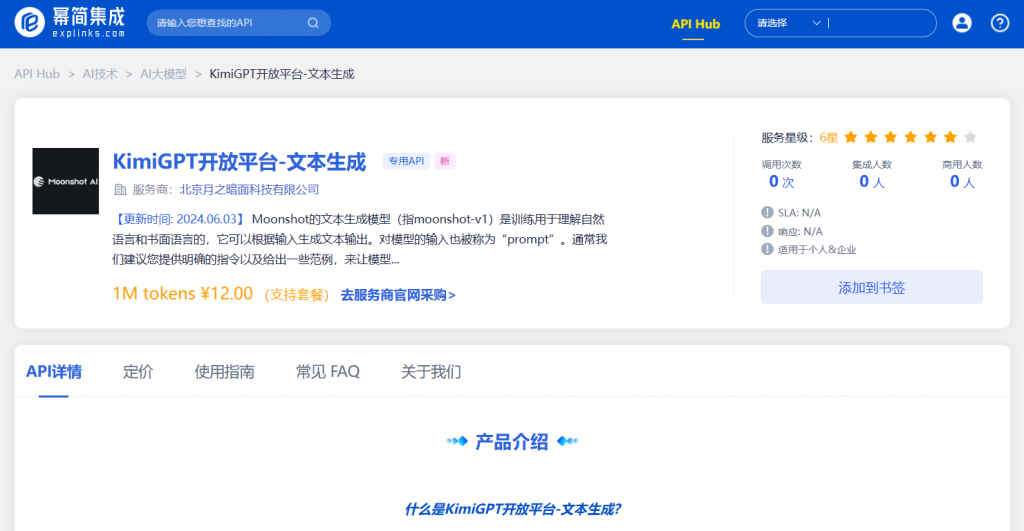This screenshot has height=531, width=1024.
Task: Open 北京月之暗面科技有限公司 provider link
Action: coord(249,189)
